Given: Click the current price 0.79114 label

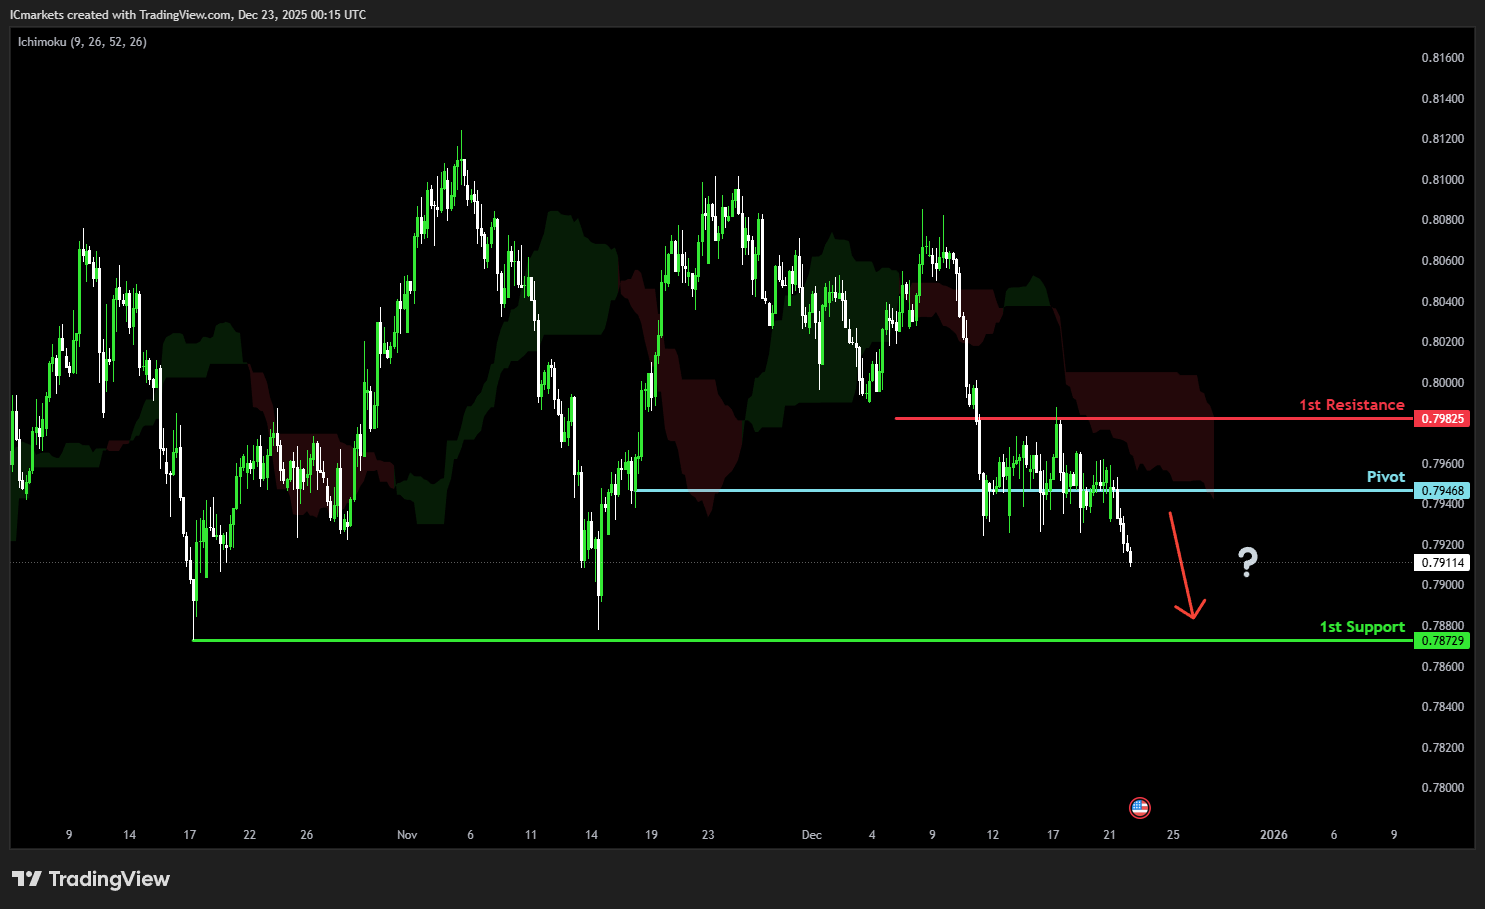Looking at the screenshot, I should 1441,563.
